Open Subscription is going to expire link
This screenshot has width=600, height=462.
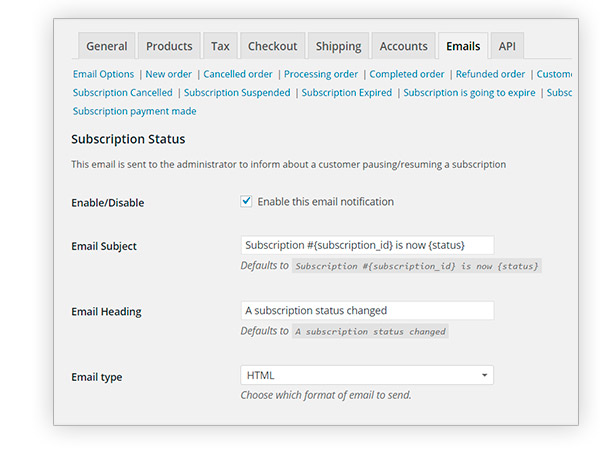click(469, 93)
